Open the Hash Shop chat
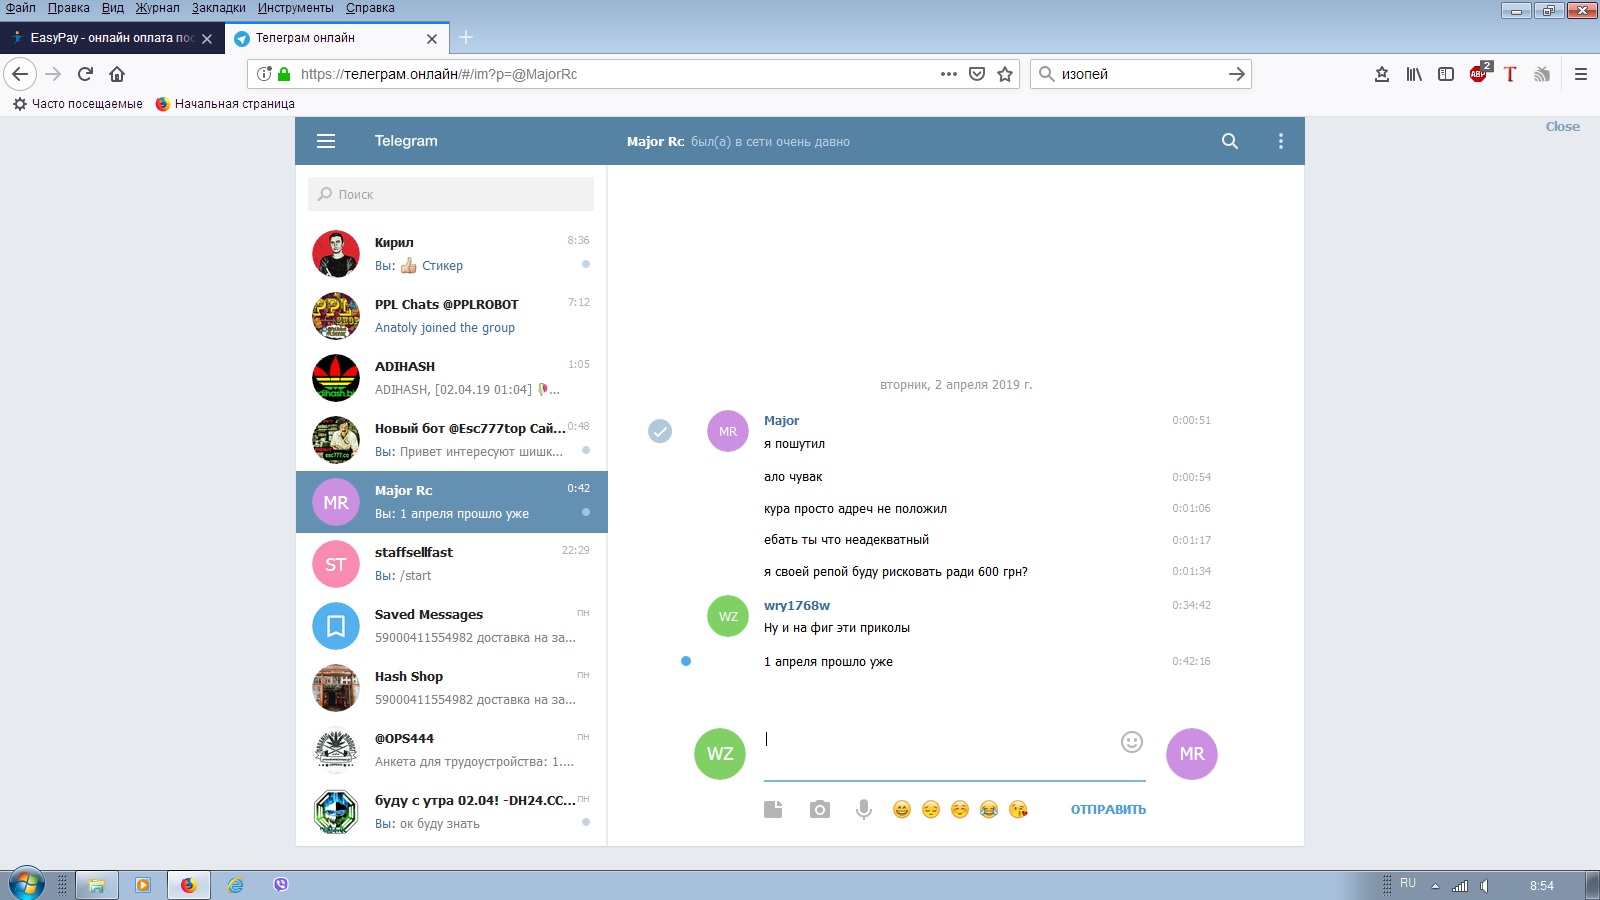The width and height of the screenshot is (1600, 900). point(451,688)
